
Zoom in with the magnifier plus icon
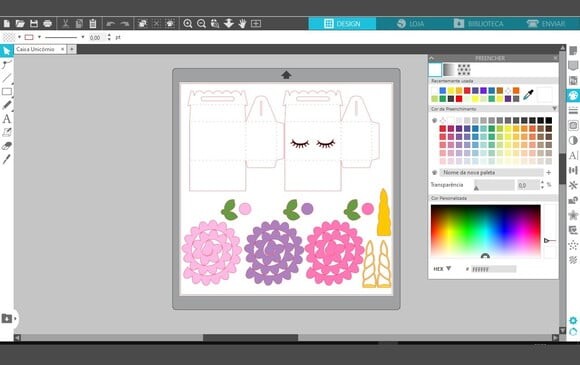click(x=188, y=24)
